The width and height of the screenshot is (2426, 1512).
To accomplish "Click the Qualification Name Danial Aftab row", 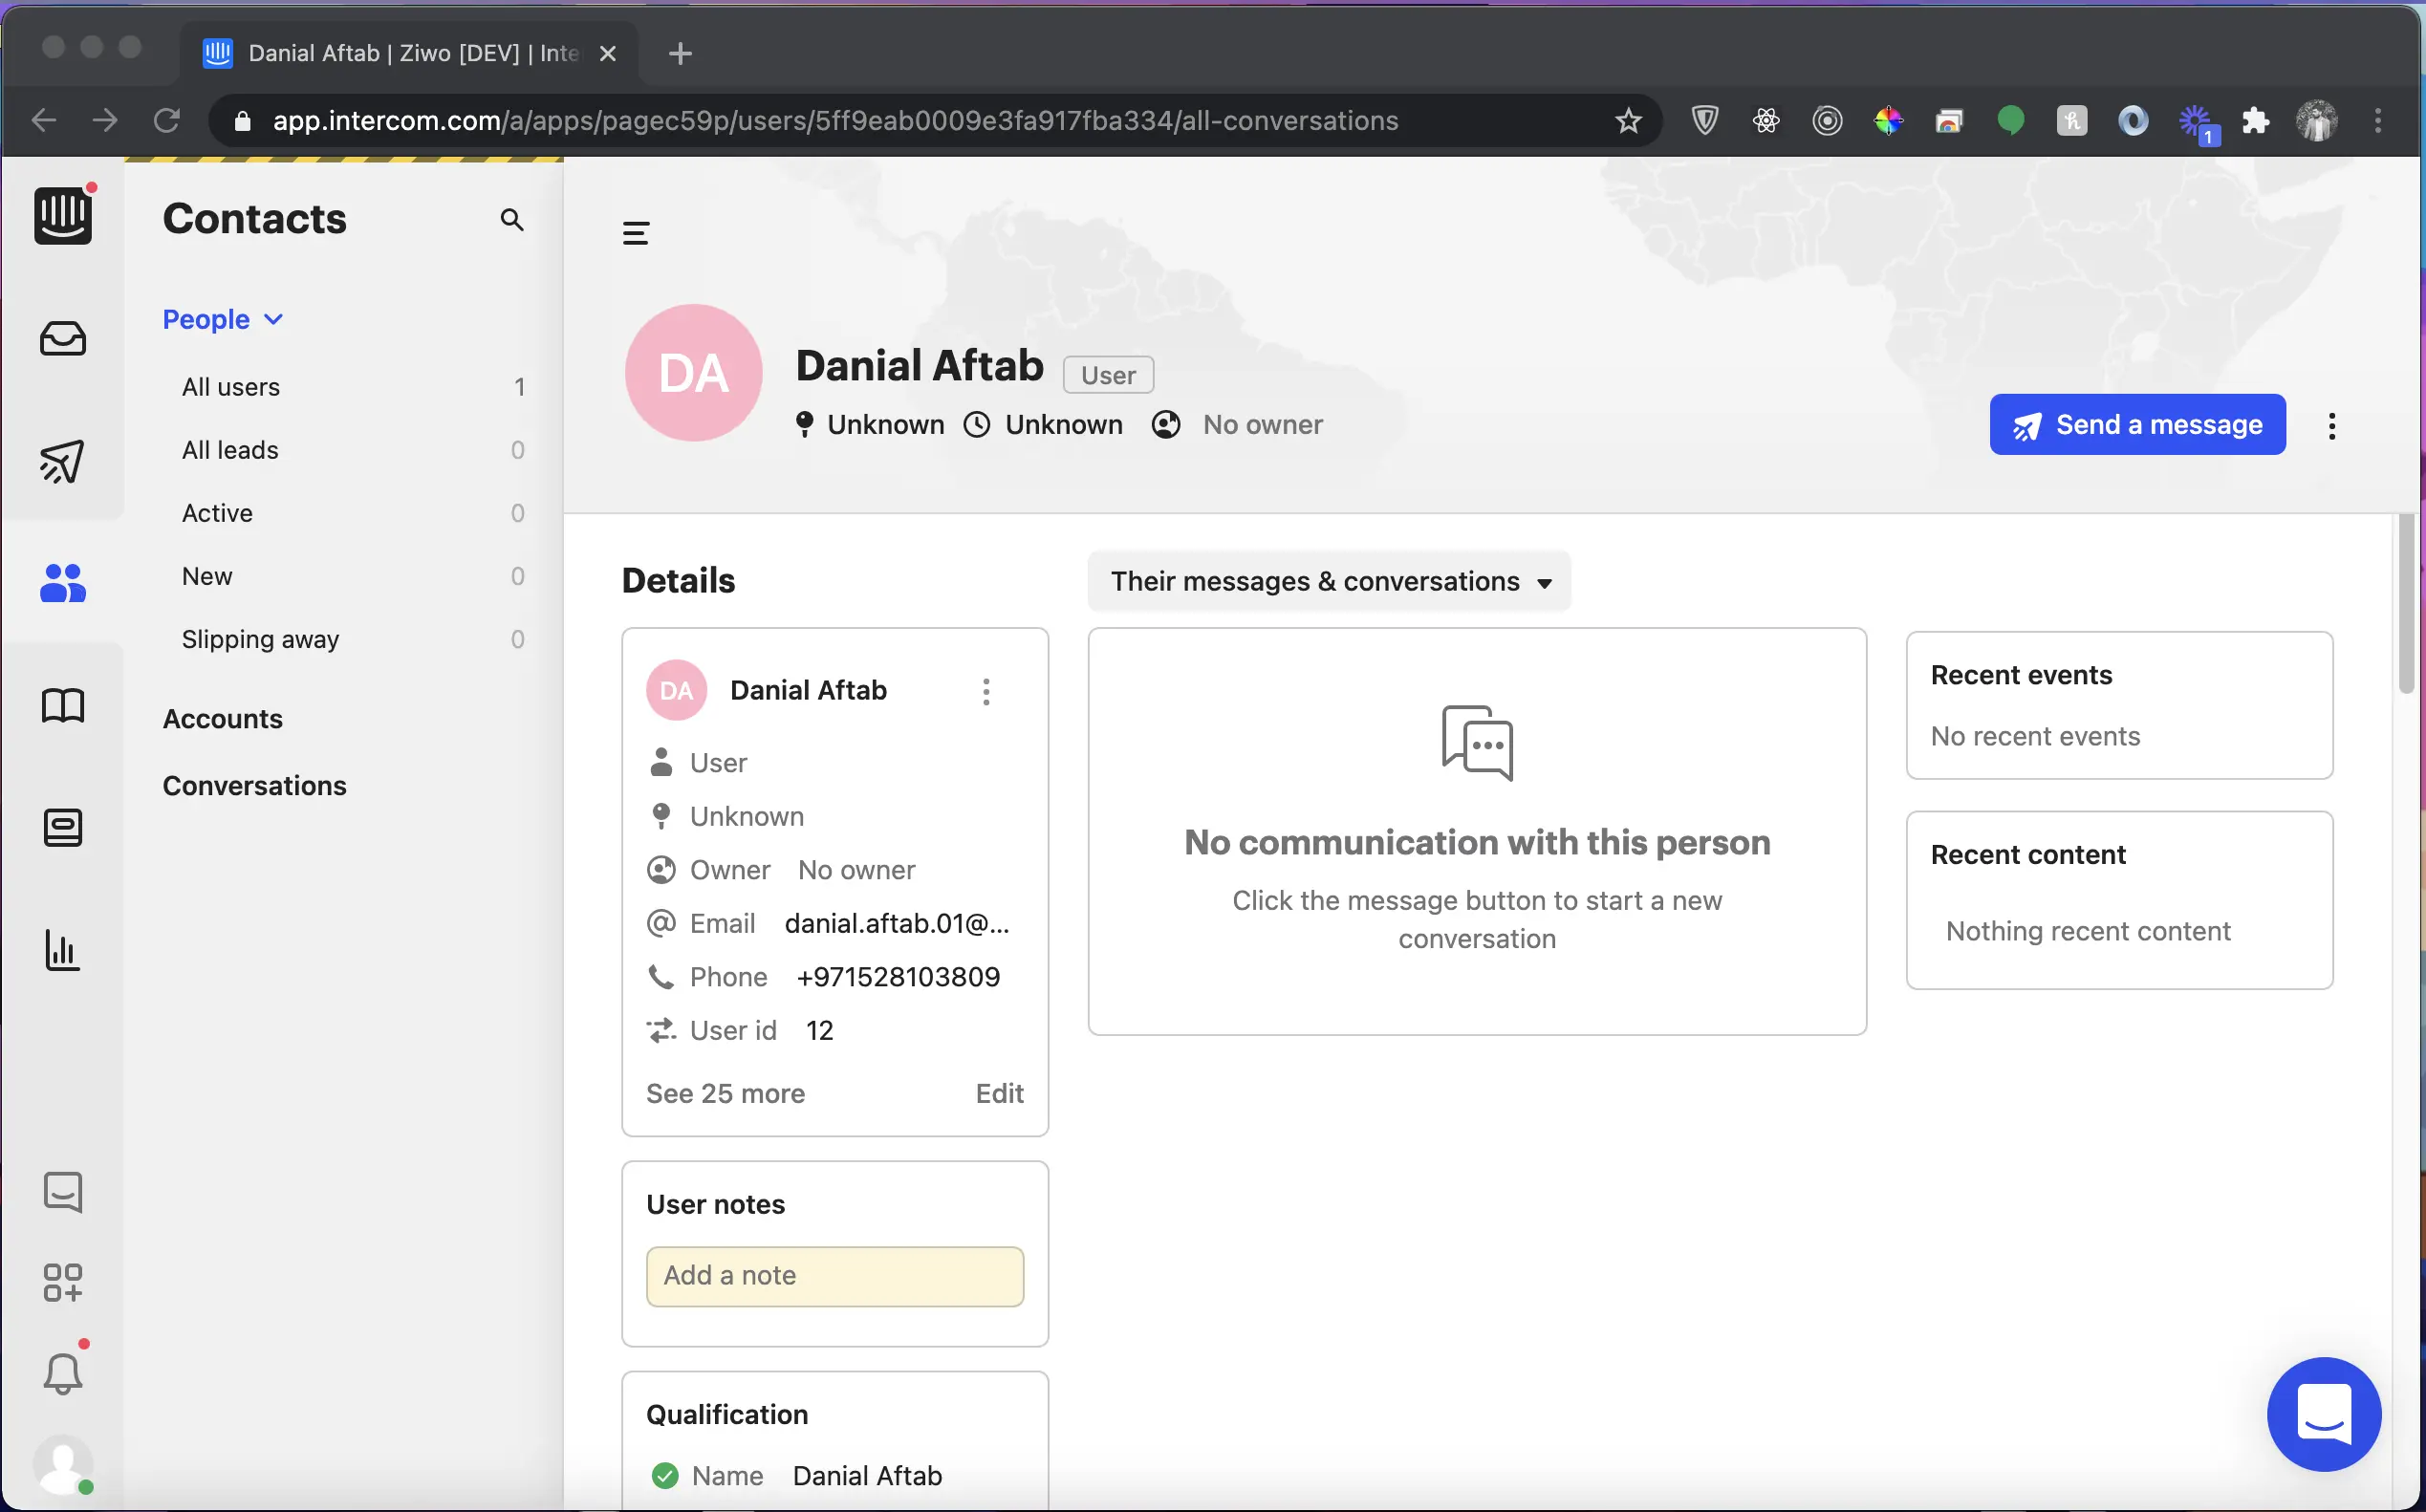I will (x=835, y=1476).
